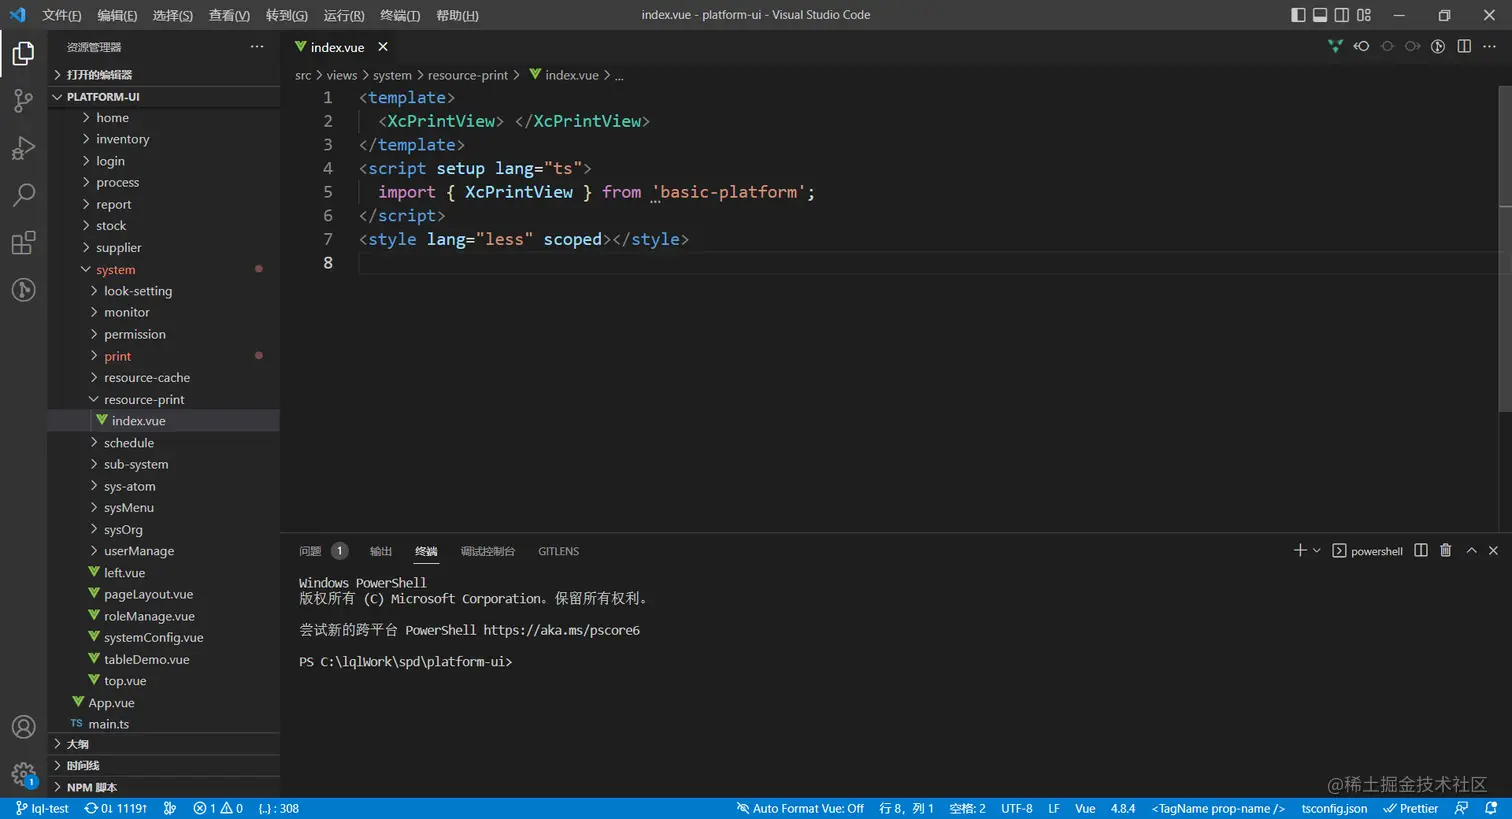The image size is (1512, 819).
Task: Open the 终端(T) menu
Action: [400, 15]
